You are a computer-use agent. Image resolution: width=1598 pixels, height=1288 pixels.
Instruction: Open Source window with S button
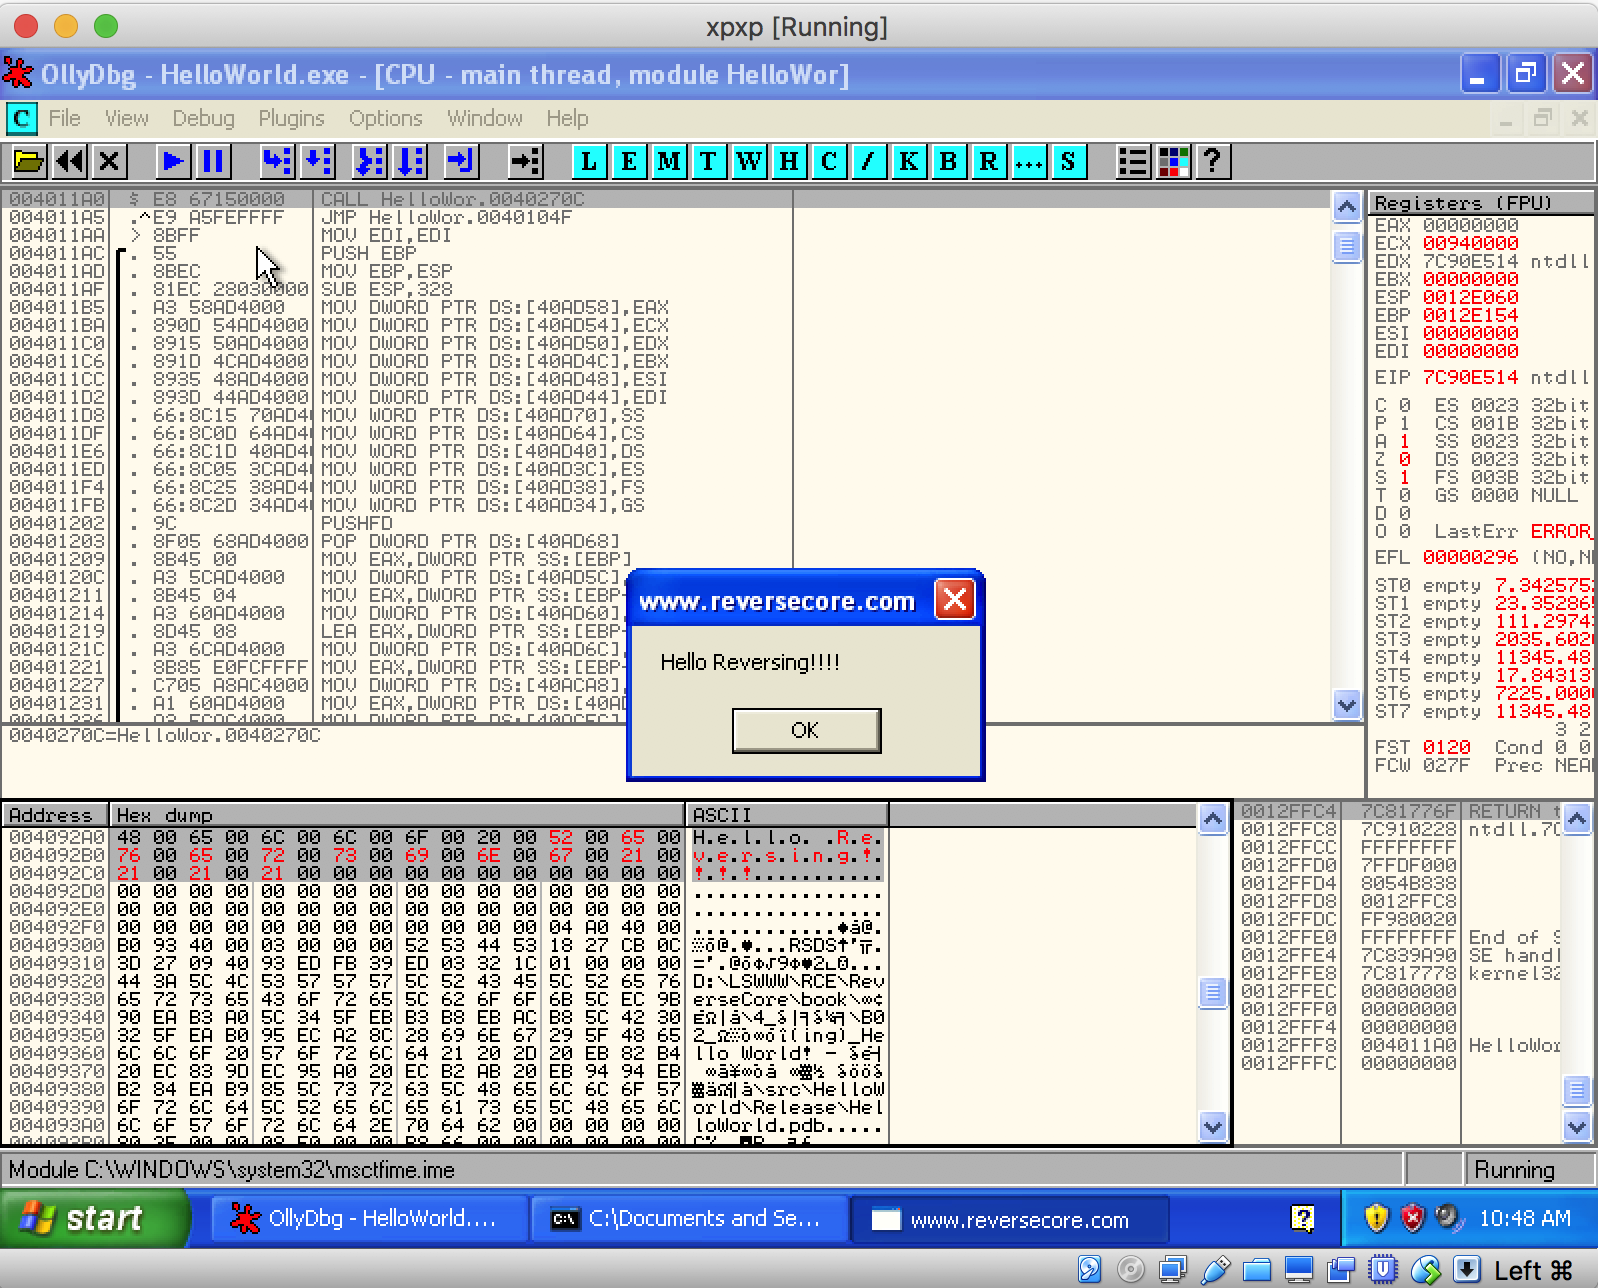pyautogui.click(x=1068, y=161)
